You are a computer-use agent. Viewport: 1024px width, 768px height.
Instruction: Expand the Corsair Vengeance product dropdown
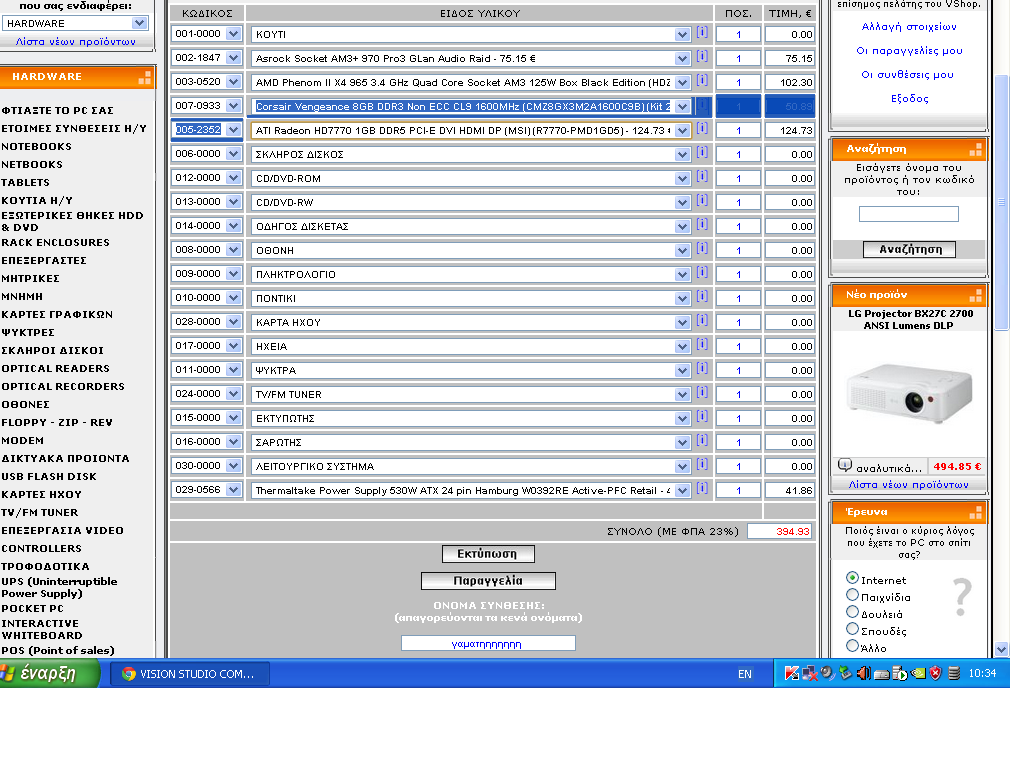pos(682,106)
